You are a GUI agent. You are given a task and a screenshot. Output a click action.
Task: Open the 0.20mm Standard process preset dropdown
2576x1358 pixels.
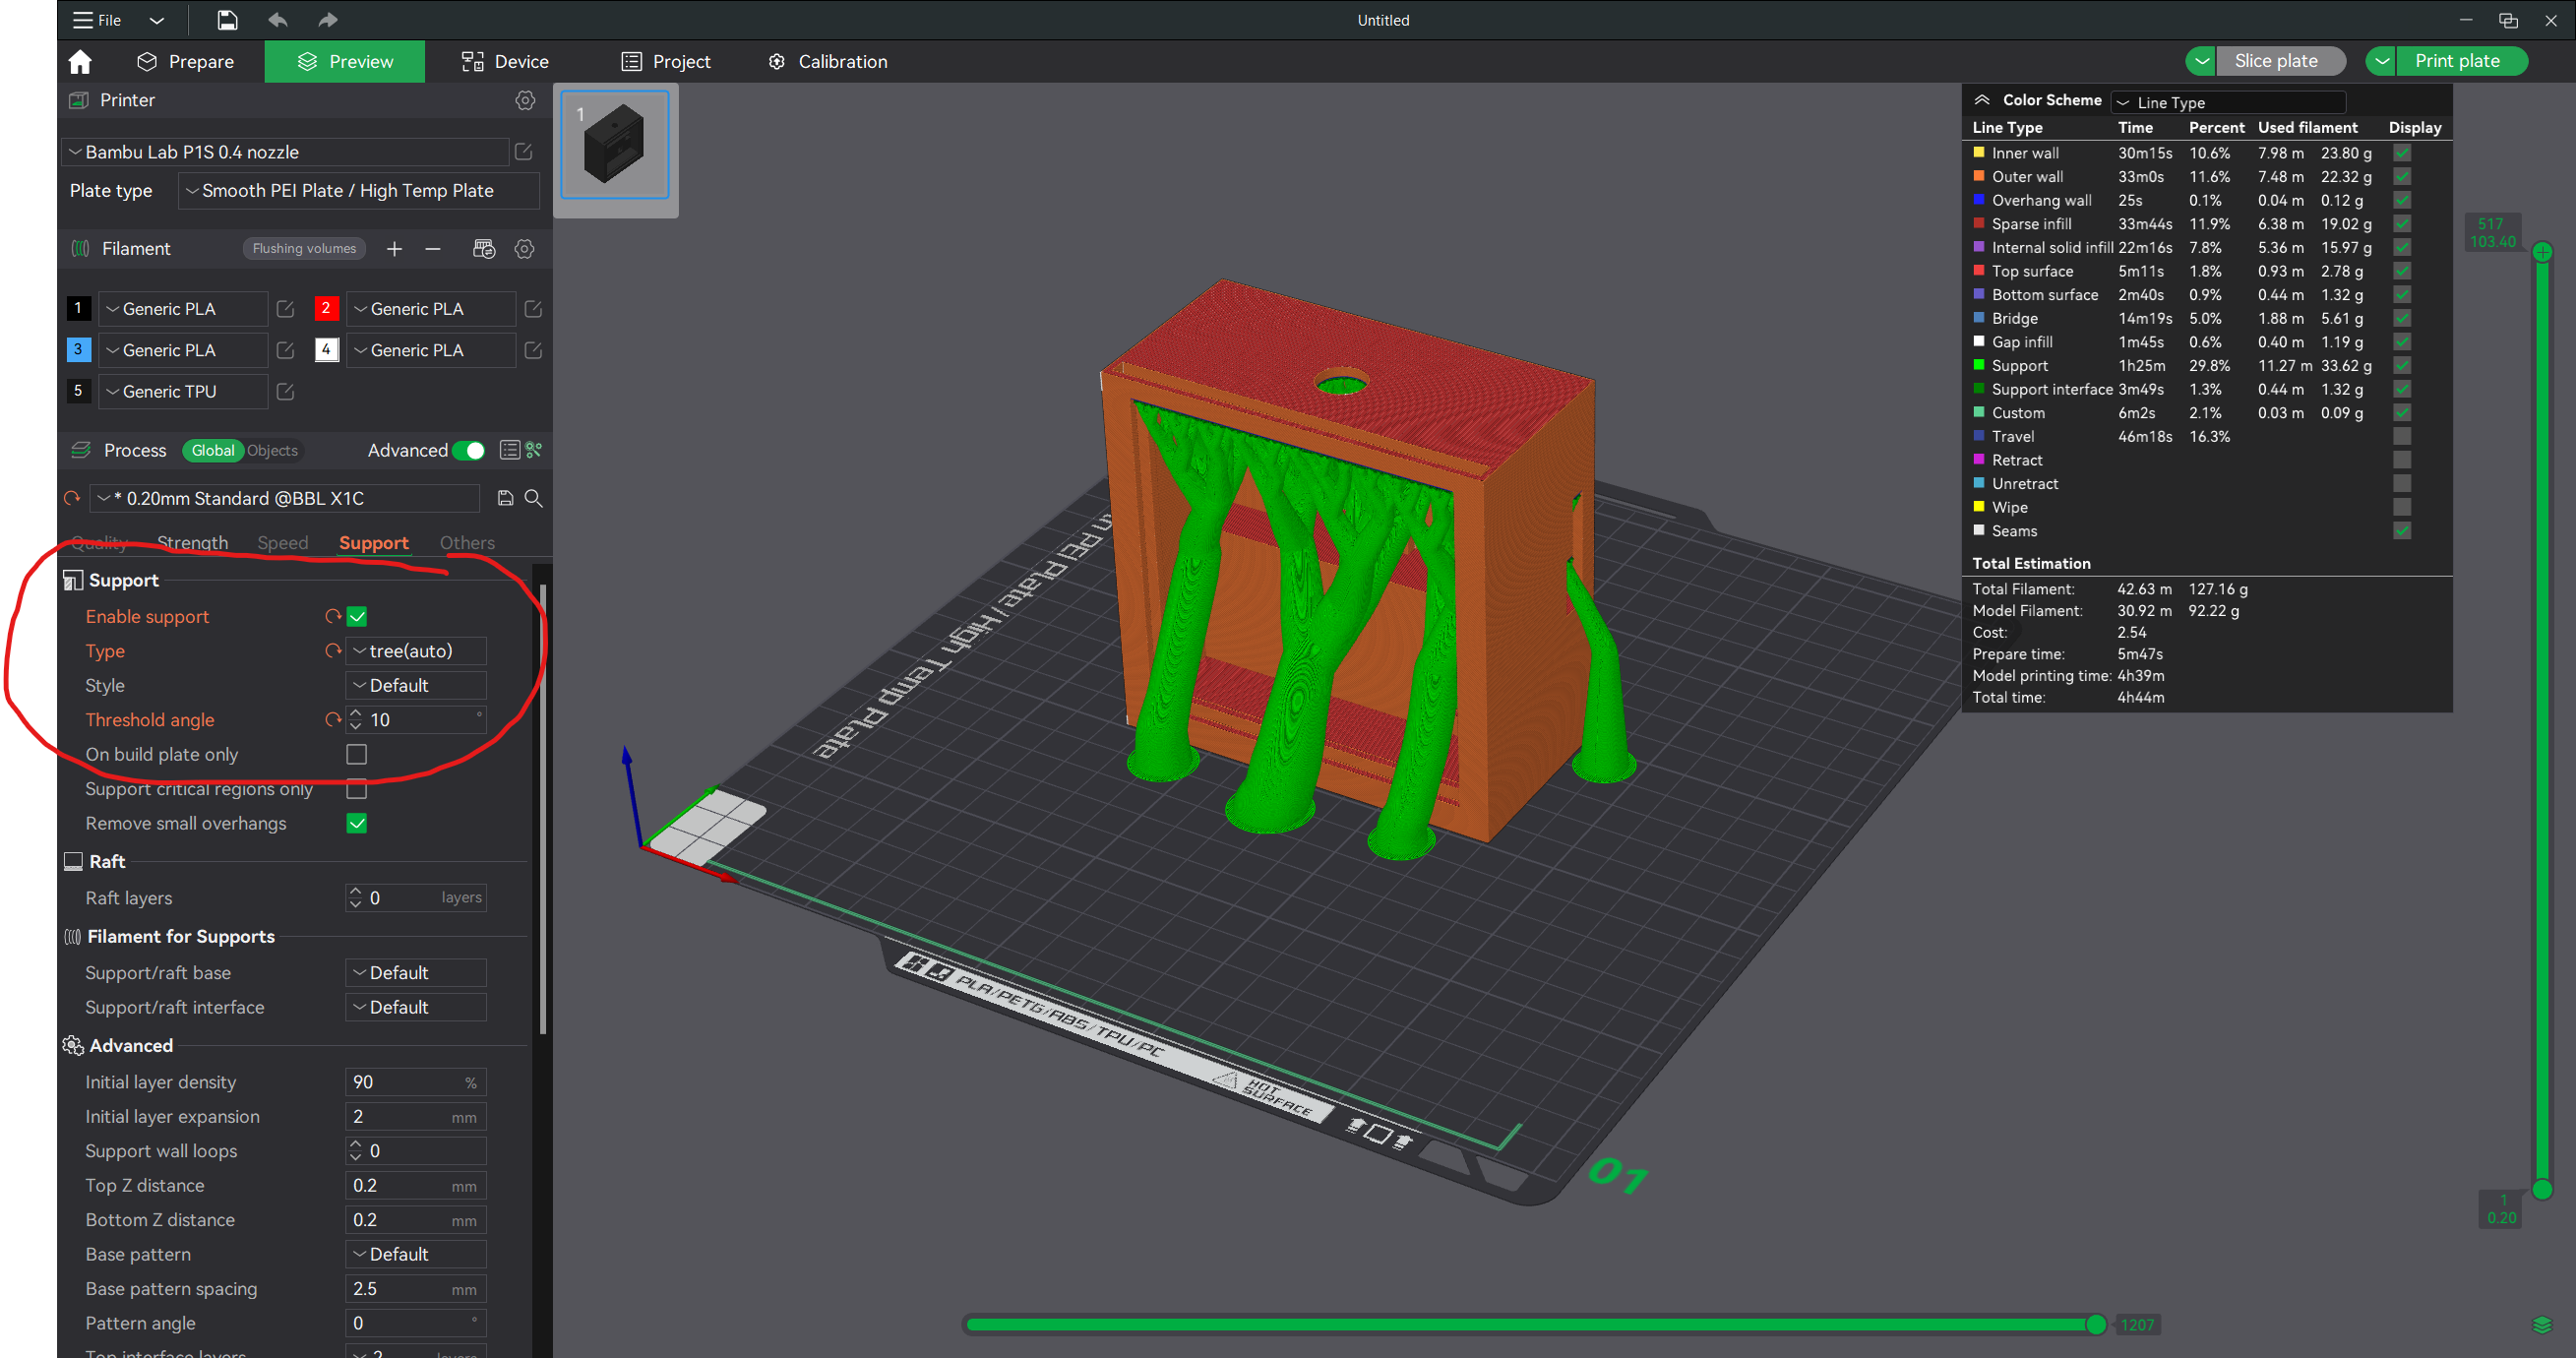click(284, 498)
